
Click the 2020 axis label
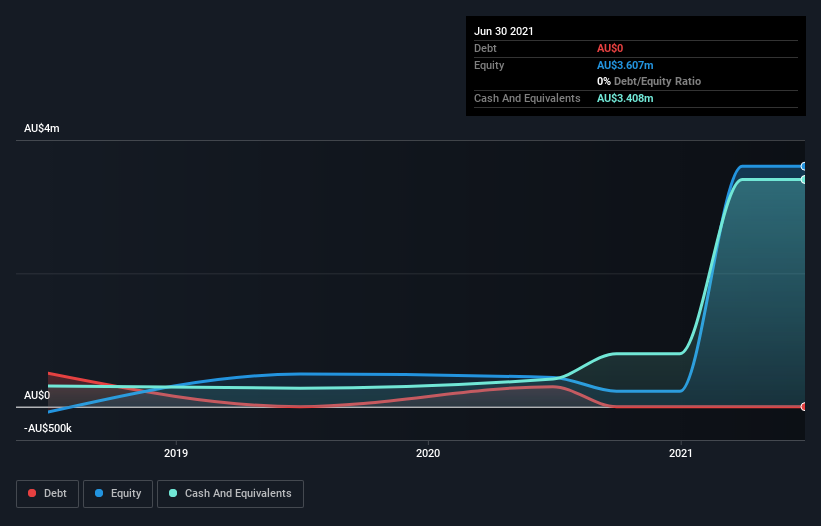(x=428, y=453)
